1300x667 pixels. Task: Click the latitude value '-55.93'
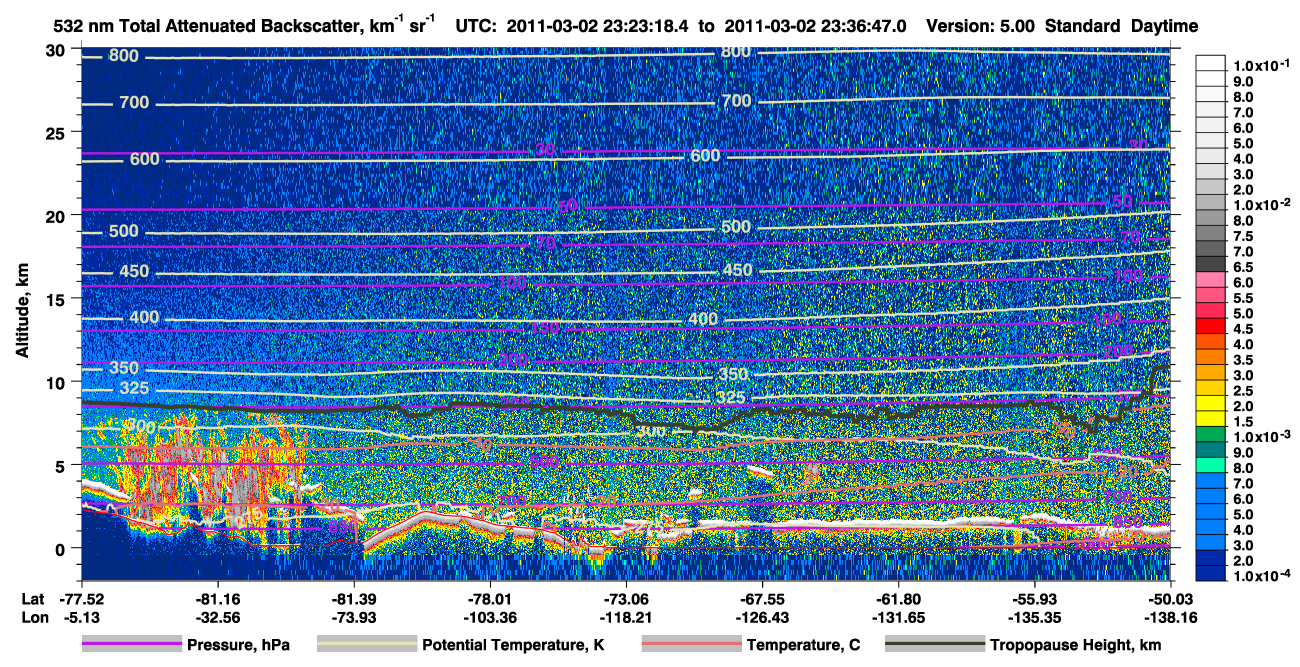click(x=1034, y=598)
